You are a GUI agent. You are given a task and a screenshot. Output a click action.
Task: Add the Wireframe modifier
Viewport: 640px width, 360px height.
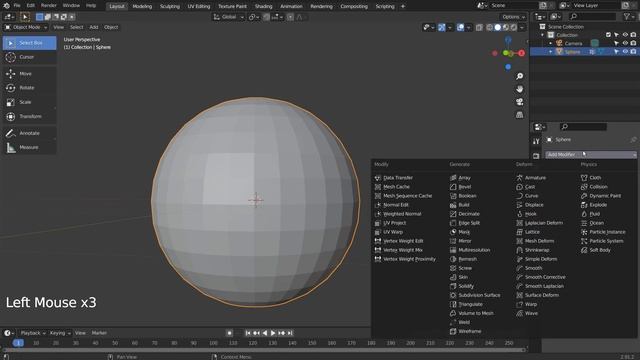tap(465, 331)
